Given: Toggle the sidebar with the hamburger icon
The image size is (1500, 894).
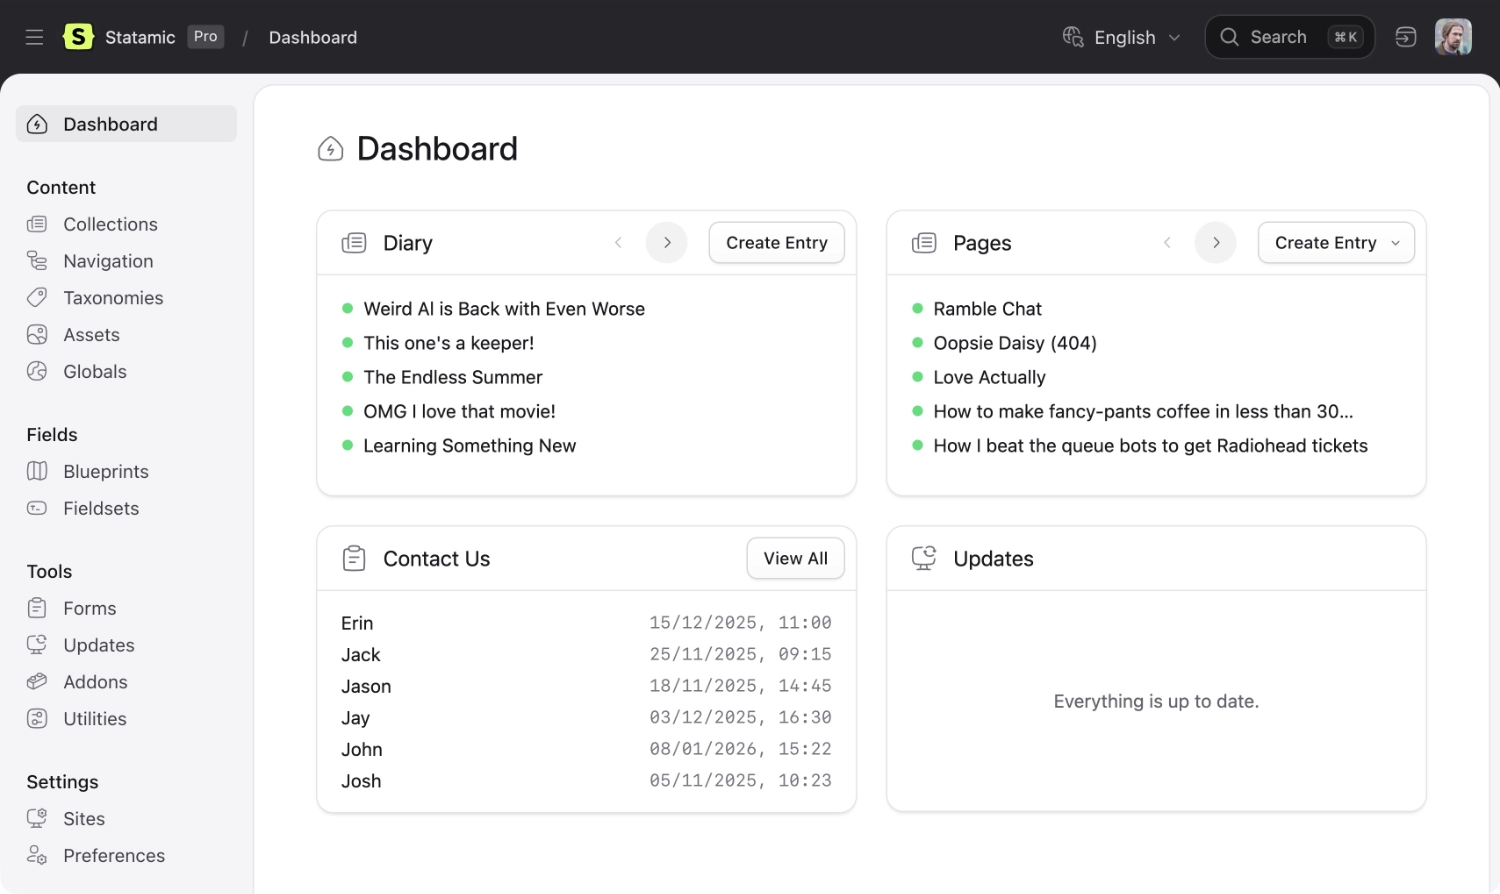Looking at the screenshot, I should 34,37.
